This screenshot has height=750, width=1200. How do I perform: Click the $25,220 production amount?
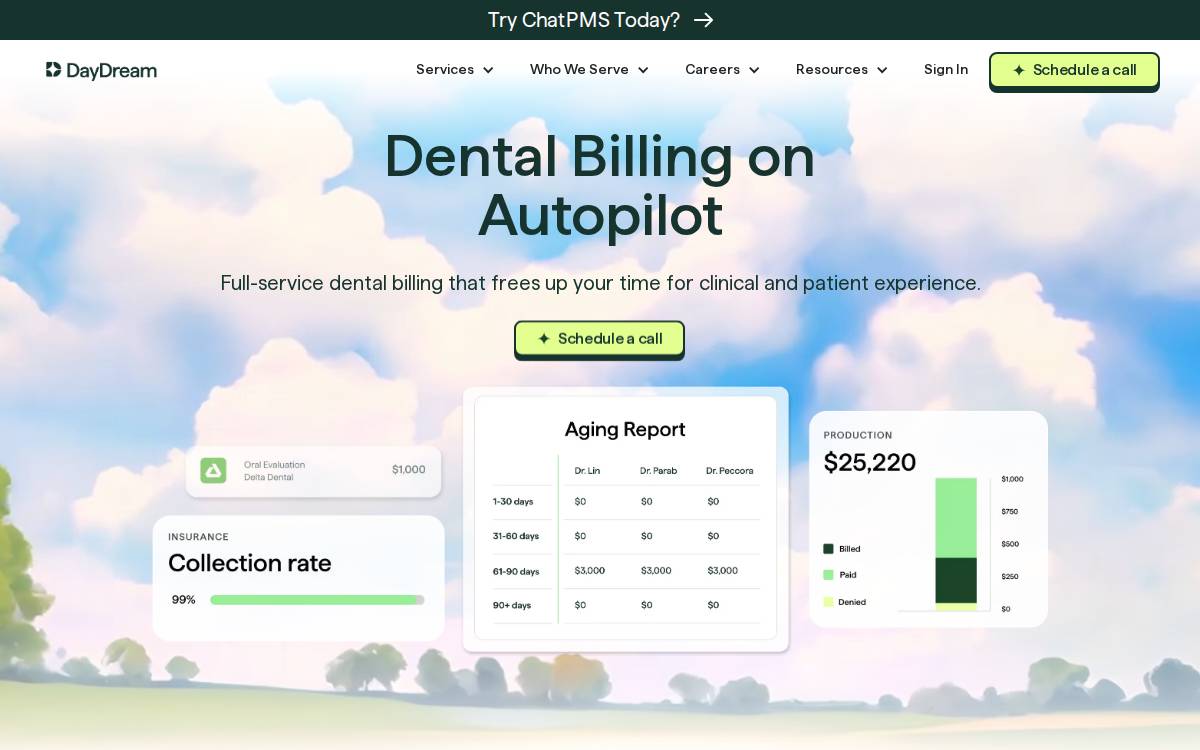click(x=870, y=462)
